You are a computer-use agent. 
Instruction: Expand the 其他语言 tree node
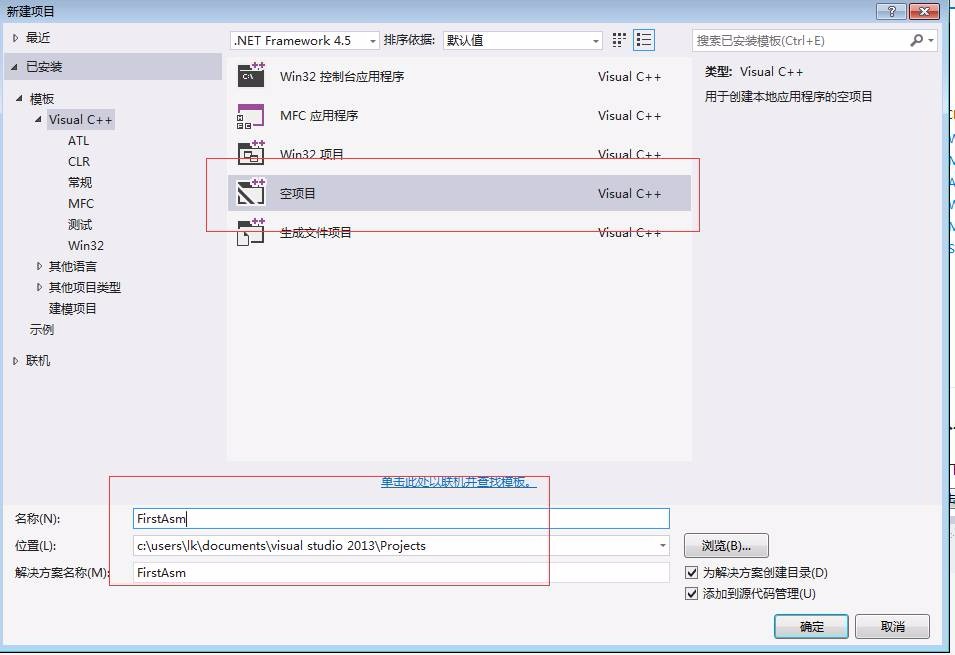[39, 266]
